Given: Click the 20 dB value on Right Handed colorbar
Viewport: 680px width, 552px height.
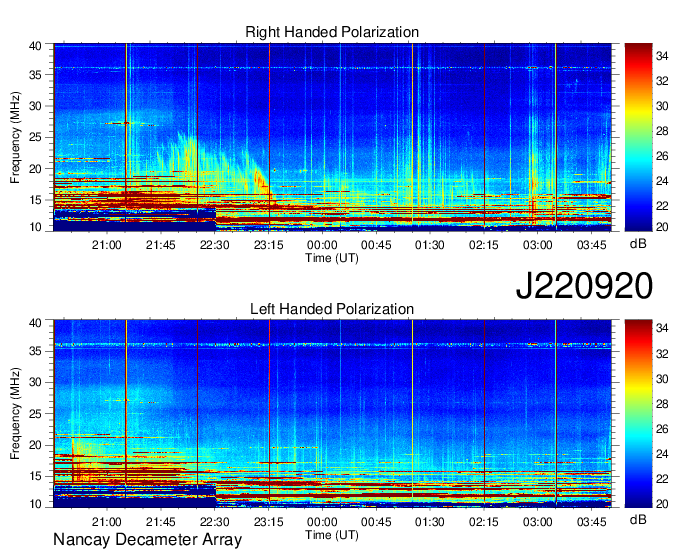Looking at the screenshot, I should 662,227.
